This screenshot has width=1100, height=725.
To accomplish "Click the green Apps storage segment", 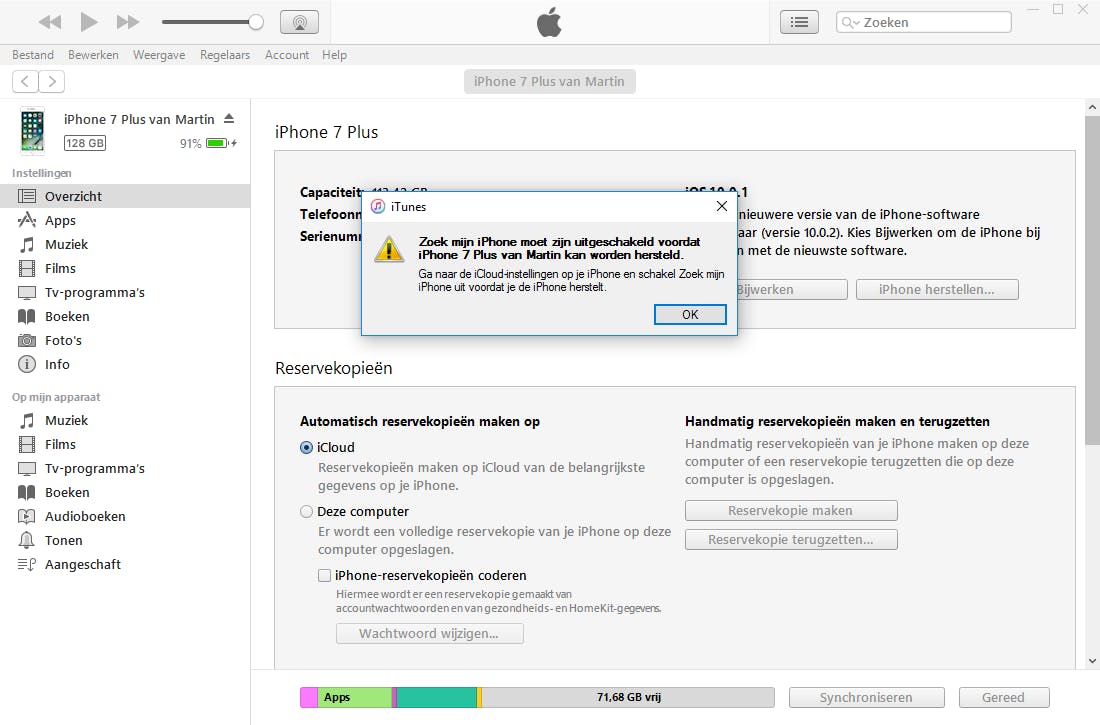I will click(x=356, y=697).
